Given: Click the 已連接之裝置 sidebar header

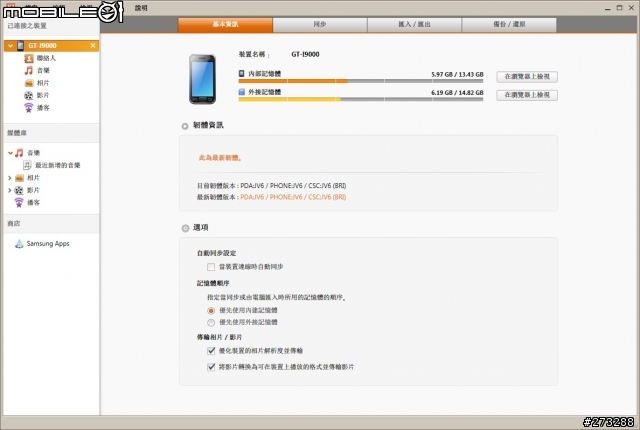Looking at the screenshot, I should 27,26.
